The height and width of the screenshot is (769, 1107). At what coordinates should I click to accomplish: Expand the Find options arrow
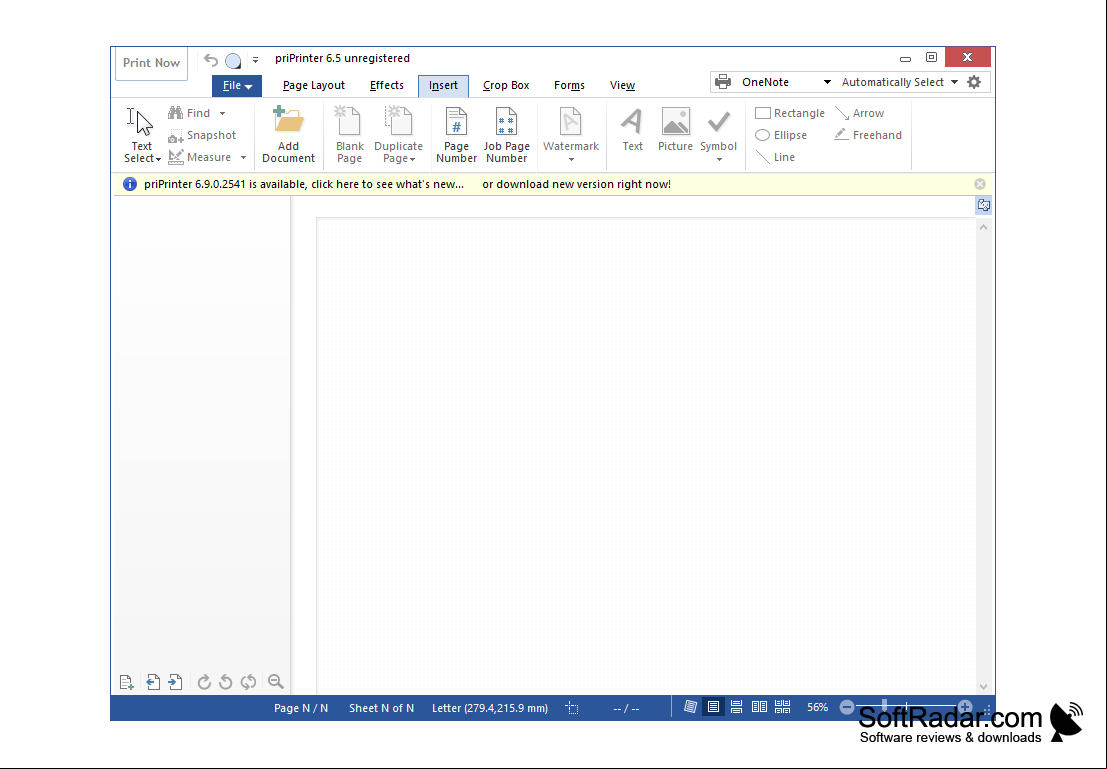coord(222,113)
